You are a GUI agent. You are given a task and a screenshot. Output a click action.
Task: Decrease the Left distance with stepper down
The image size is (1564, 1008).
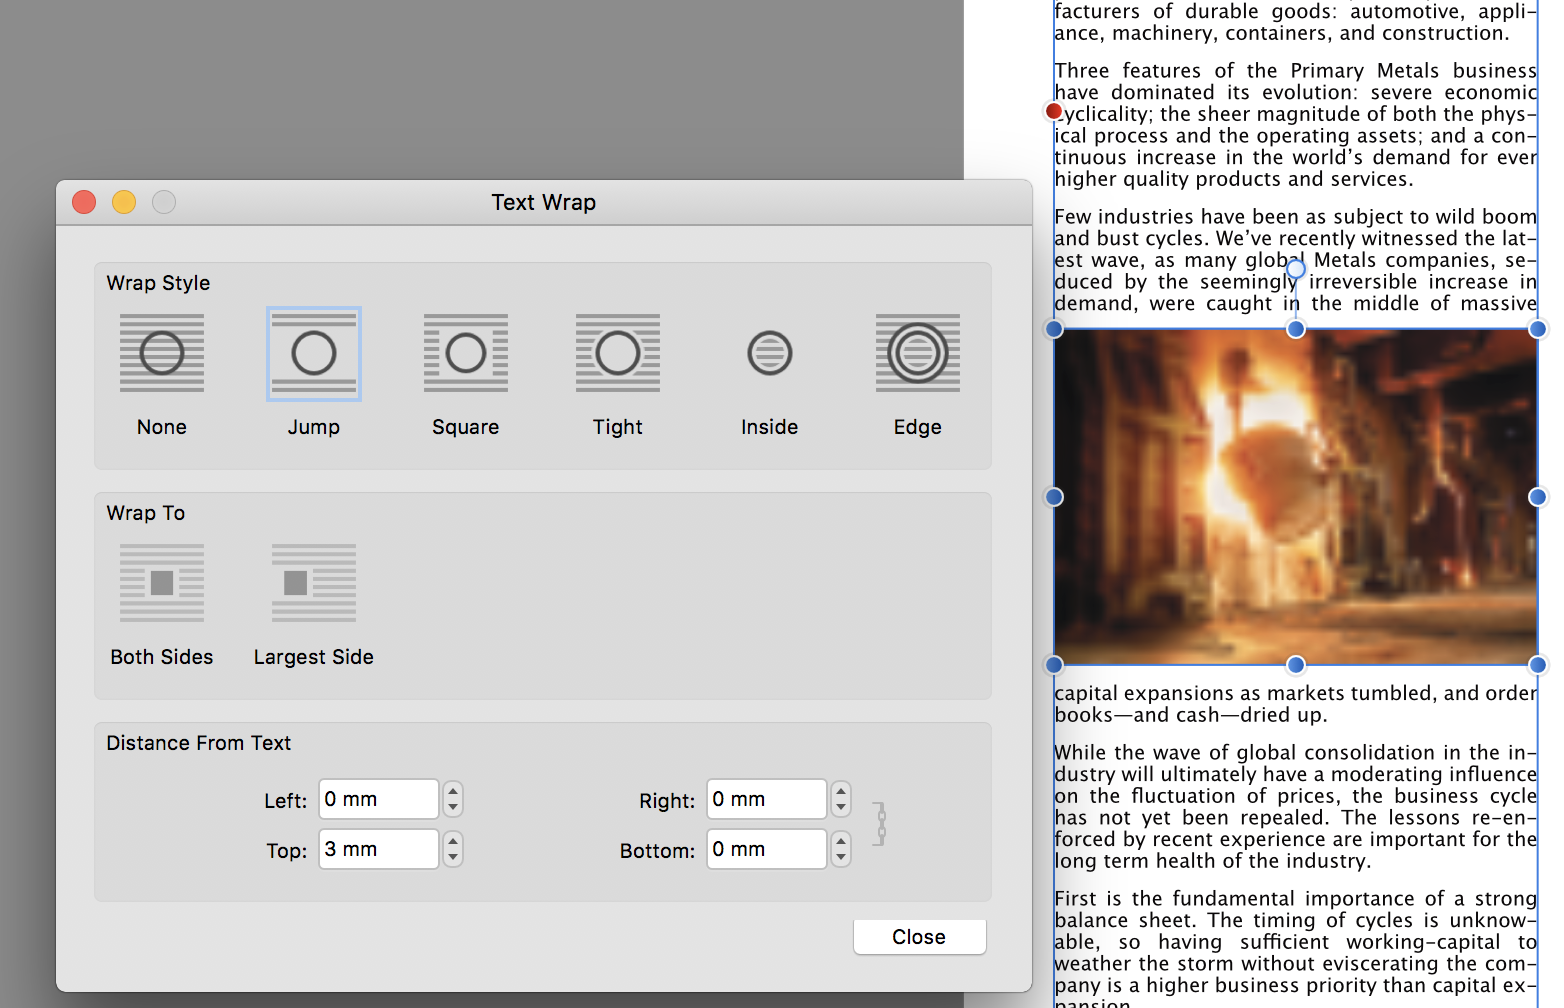click(x=453, y=808)
